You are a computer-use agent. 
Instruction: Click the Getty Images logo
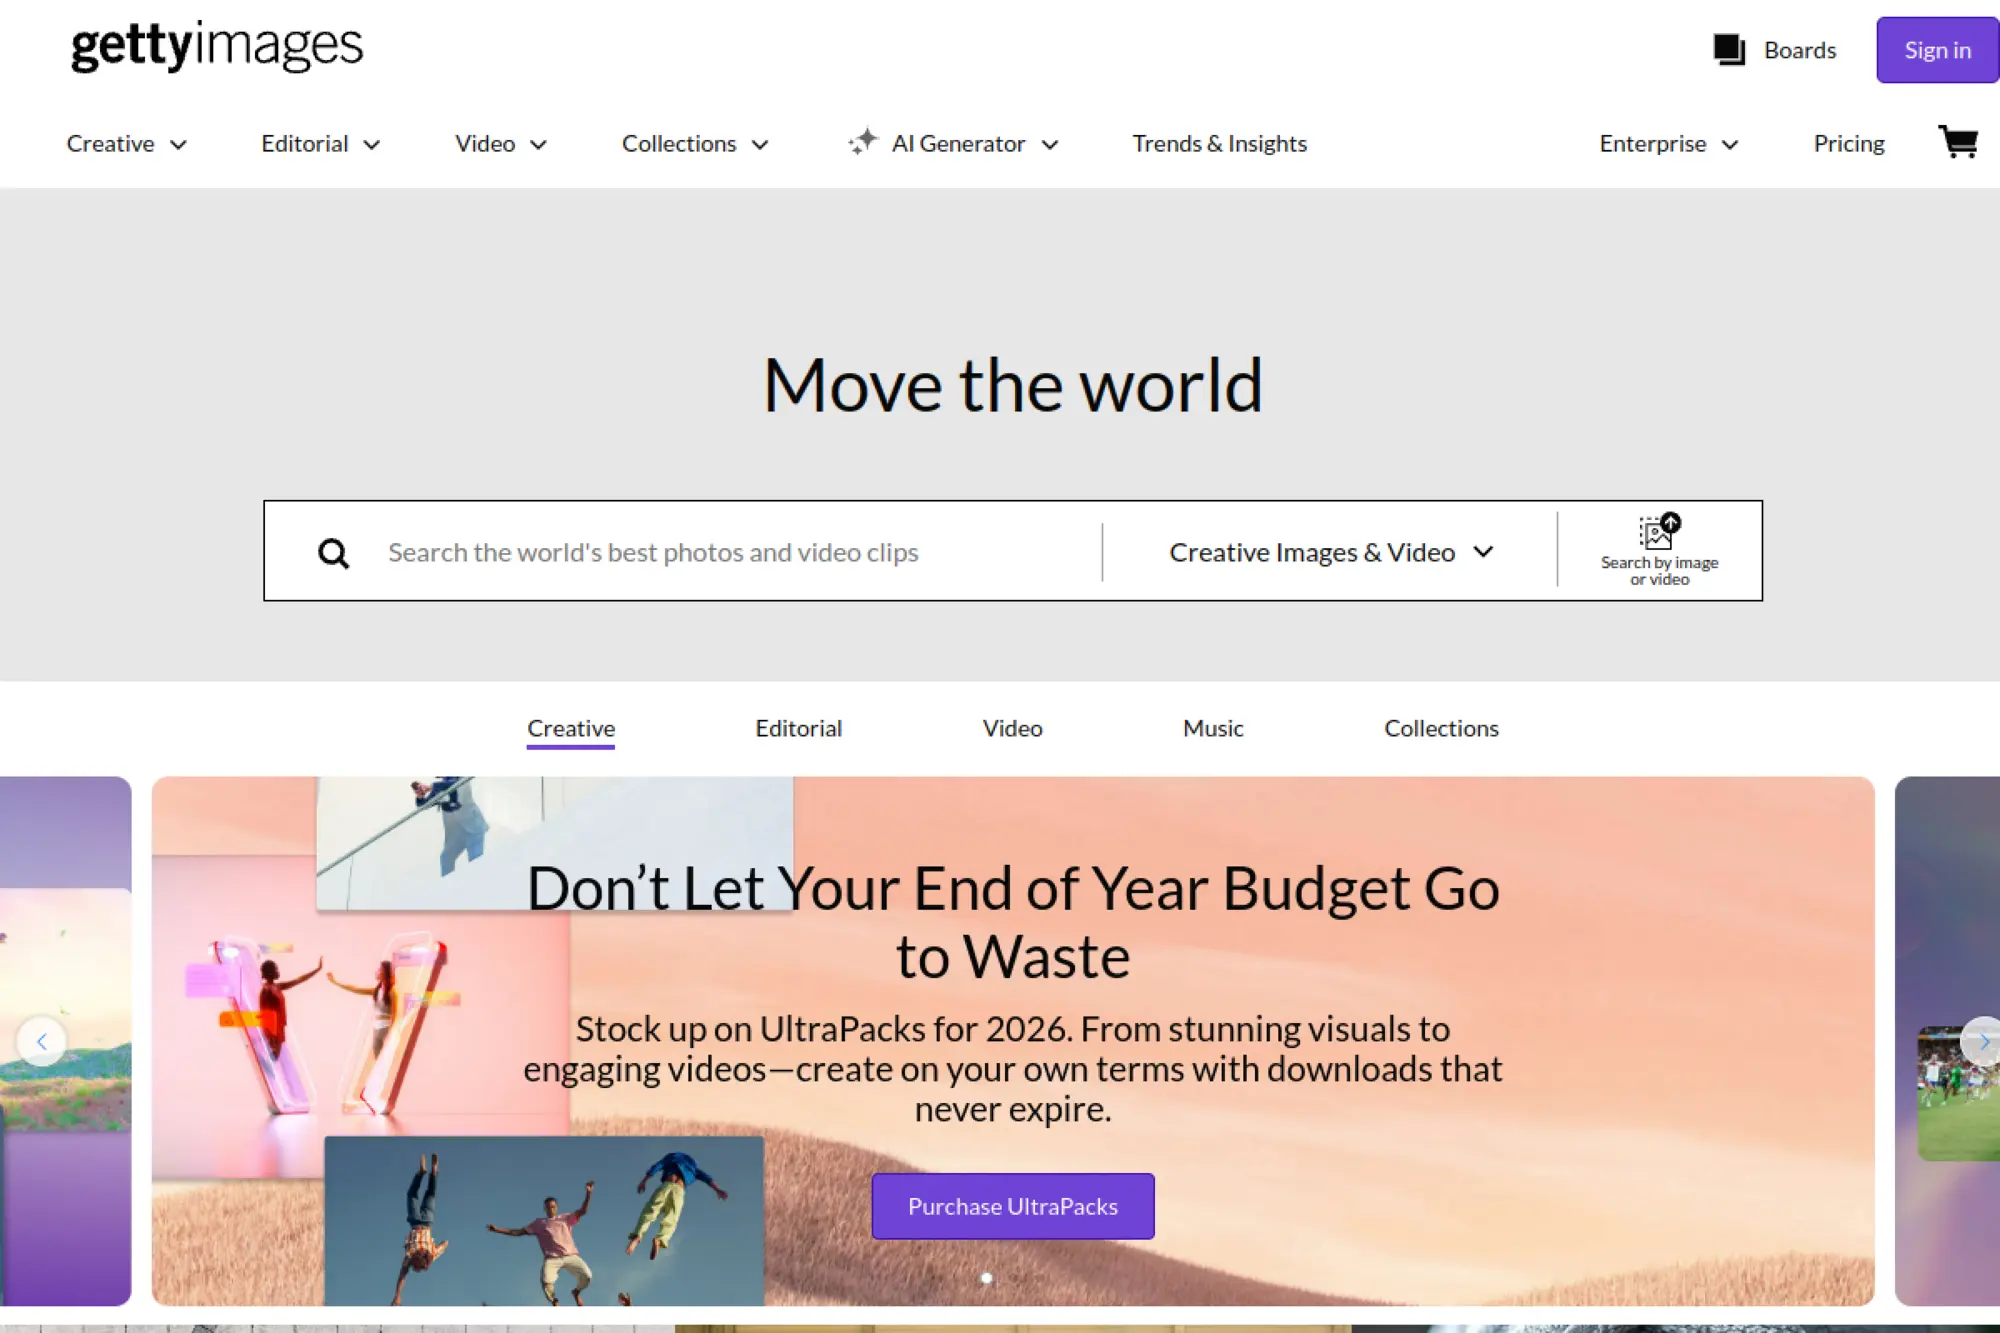216,46
